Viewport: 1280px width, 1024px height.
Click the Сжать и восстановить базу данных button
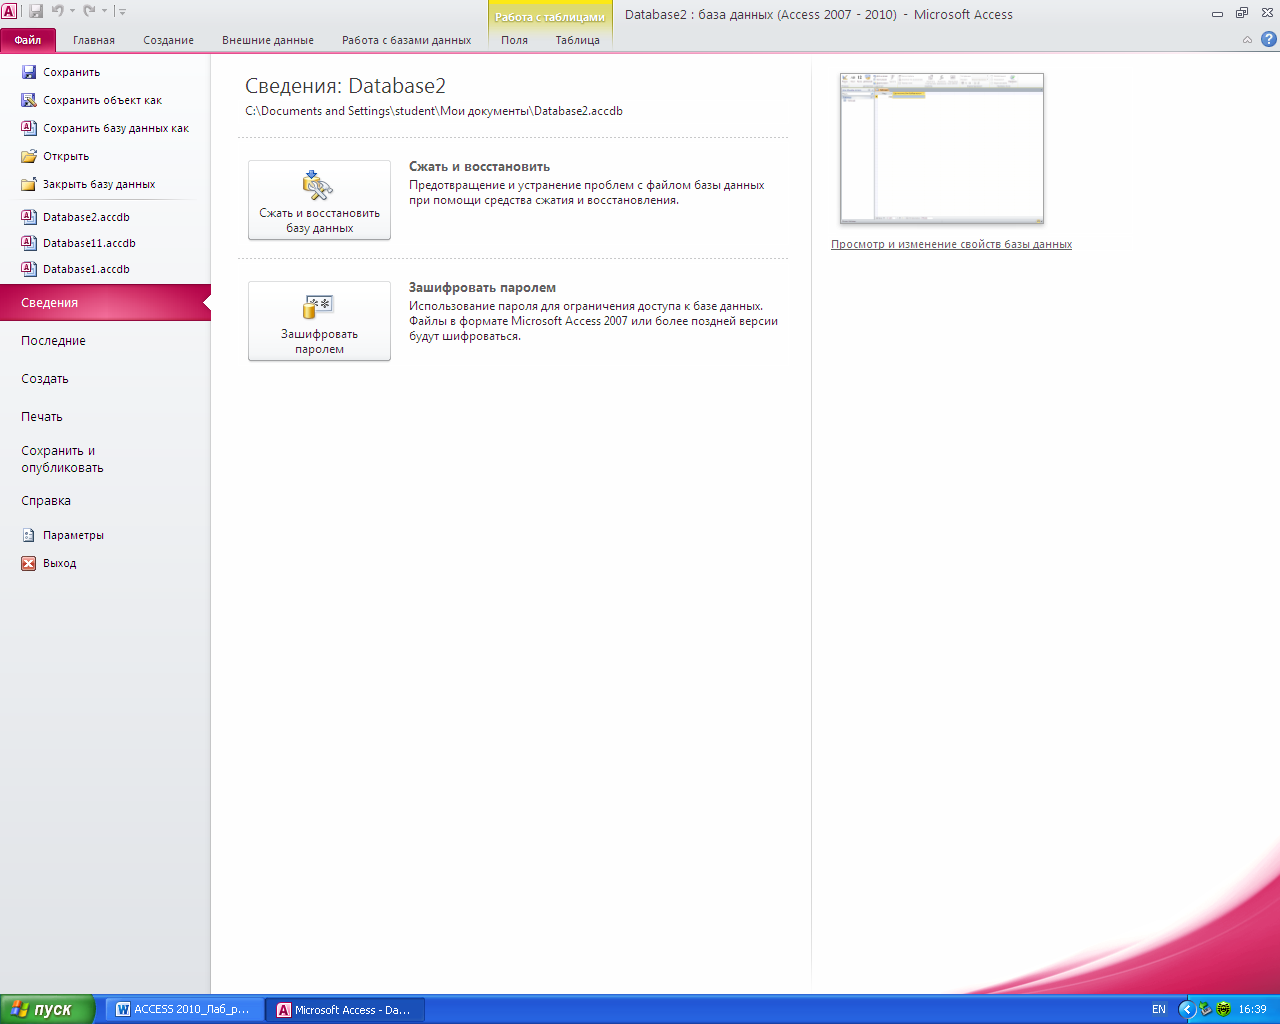coord(319,200)
